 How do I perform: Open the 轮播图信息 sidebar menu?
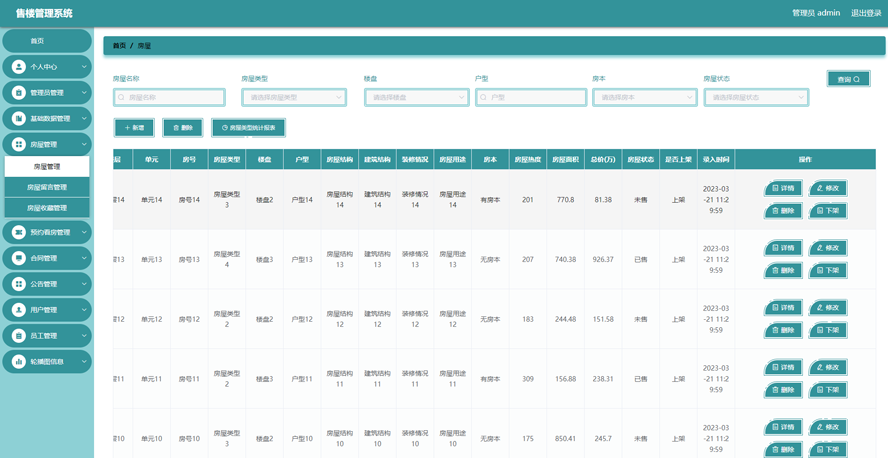(x=46, y=361)
